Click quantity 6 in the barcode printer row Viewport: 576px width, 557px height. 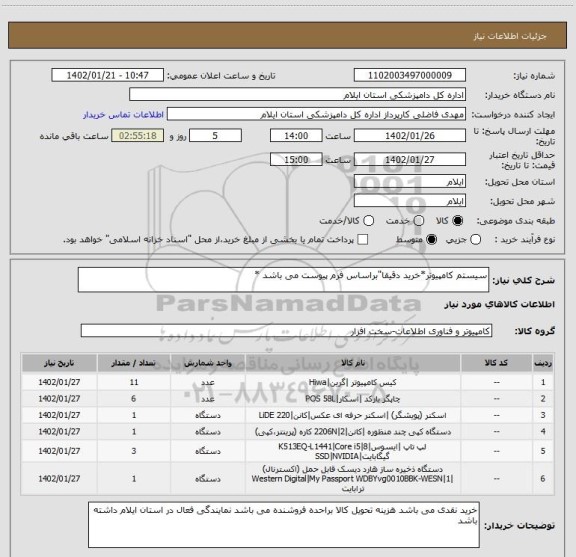point(134,399)
